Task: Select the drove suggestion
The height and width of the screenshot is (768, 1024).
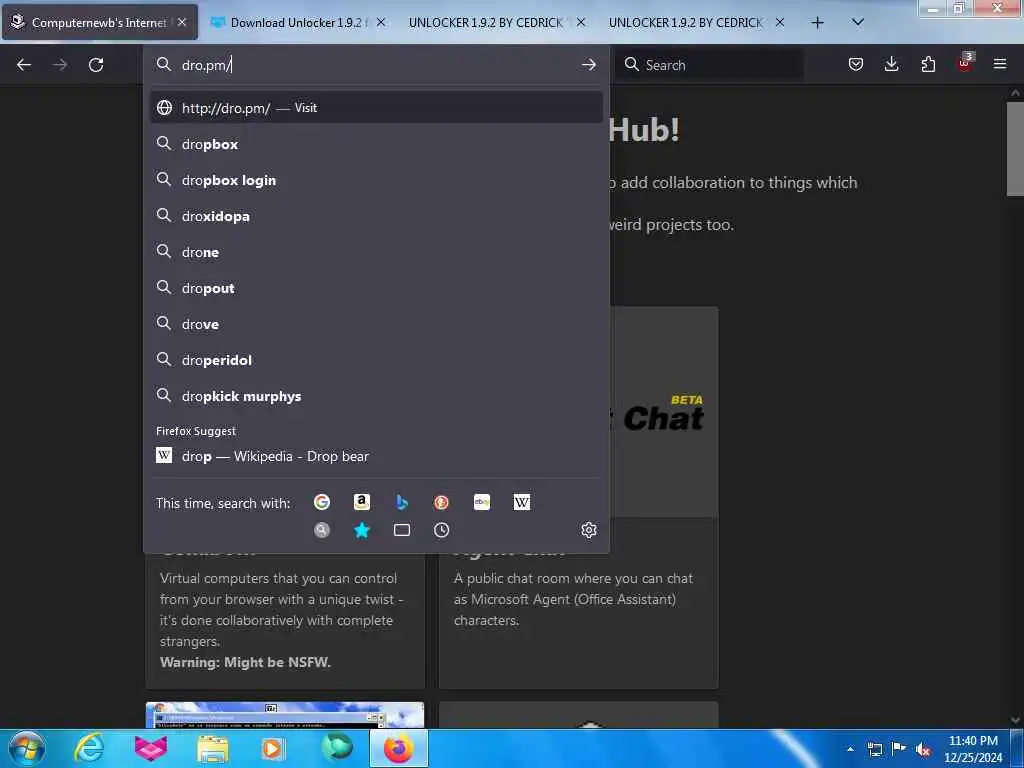Action: point(376,323)
